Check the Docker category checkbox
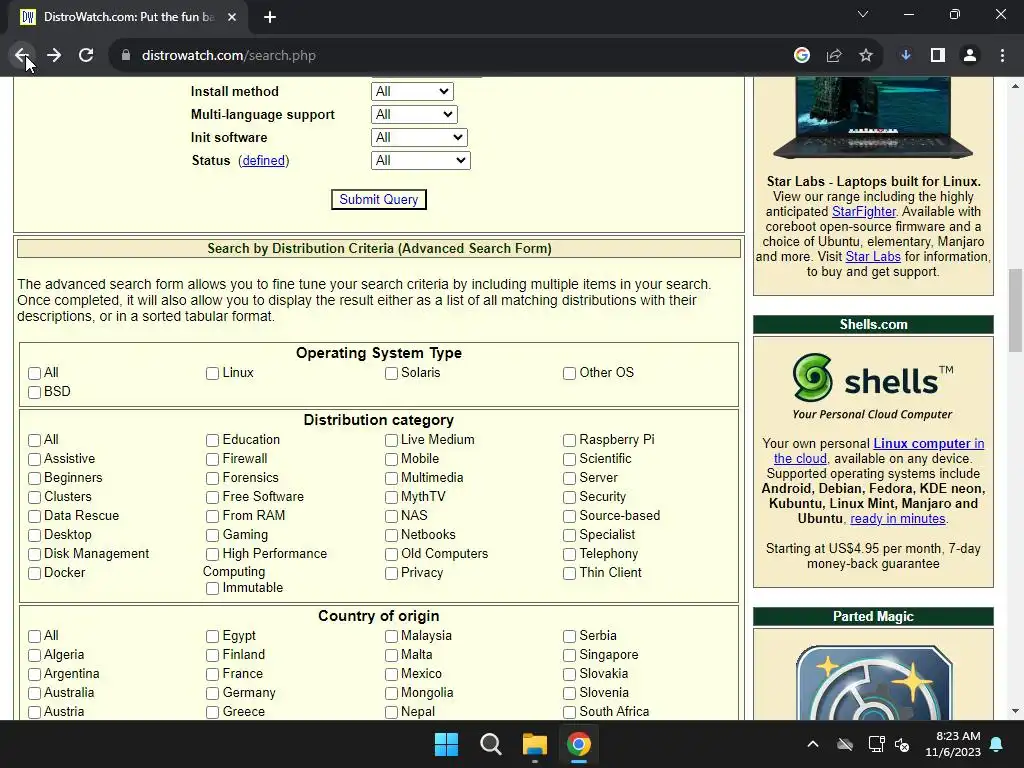Screen dimensions: 1024x768 [x=35, y=573]
